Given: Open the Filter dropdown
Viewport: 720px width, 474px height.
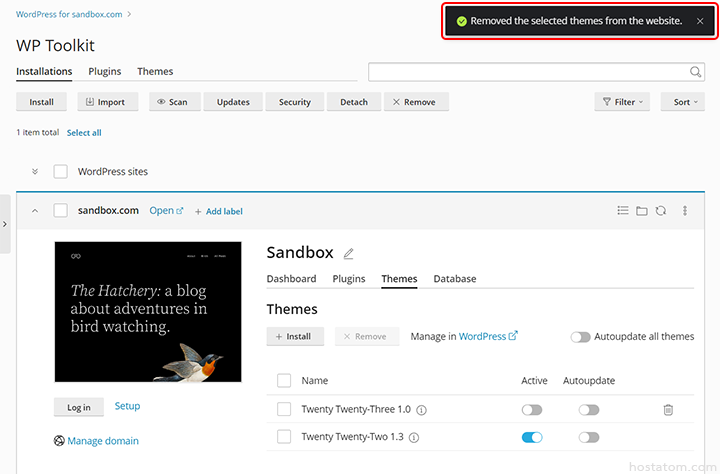Looking at the screenshot, I should tap(621, 102).
